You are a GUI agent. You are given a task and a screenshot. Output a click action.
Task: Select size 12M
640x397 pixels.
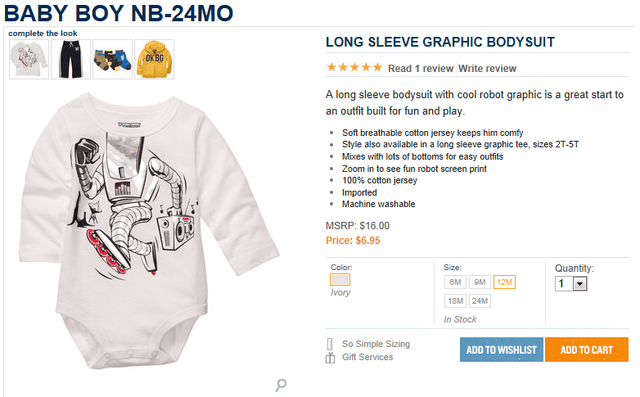coord(504,282)
